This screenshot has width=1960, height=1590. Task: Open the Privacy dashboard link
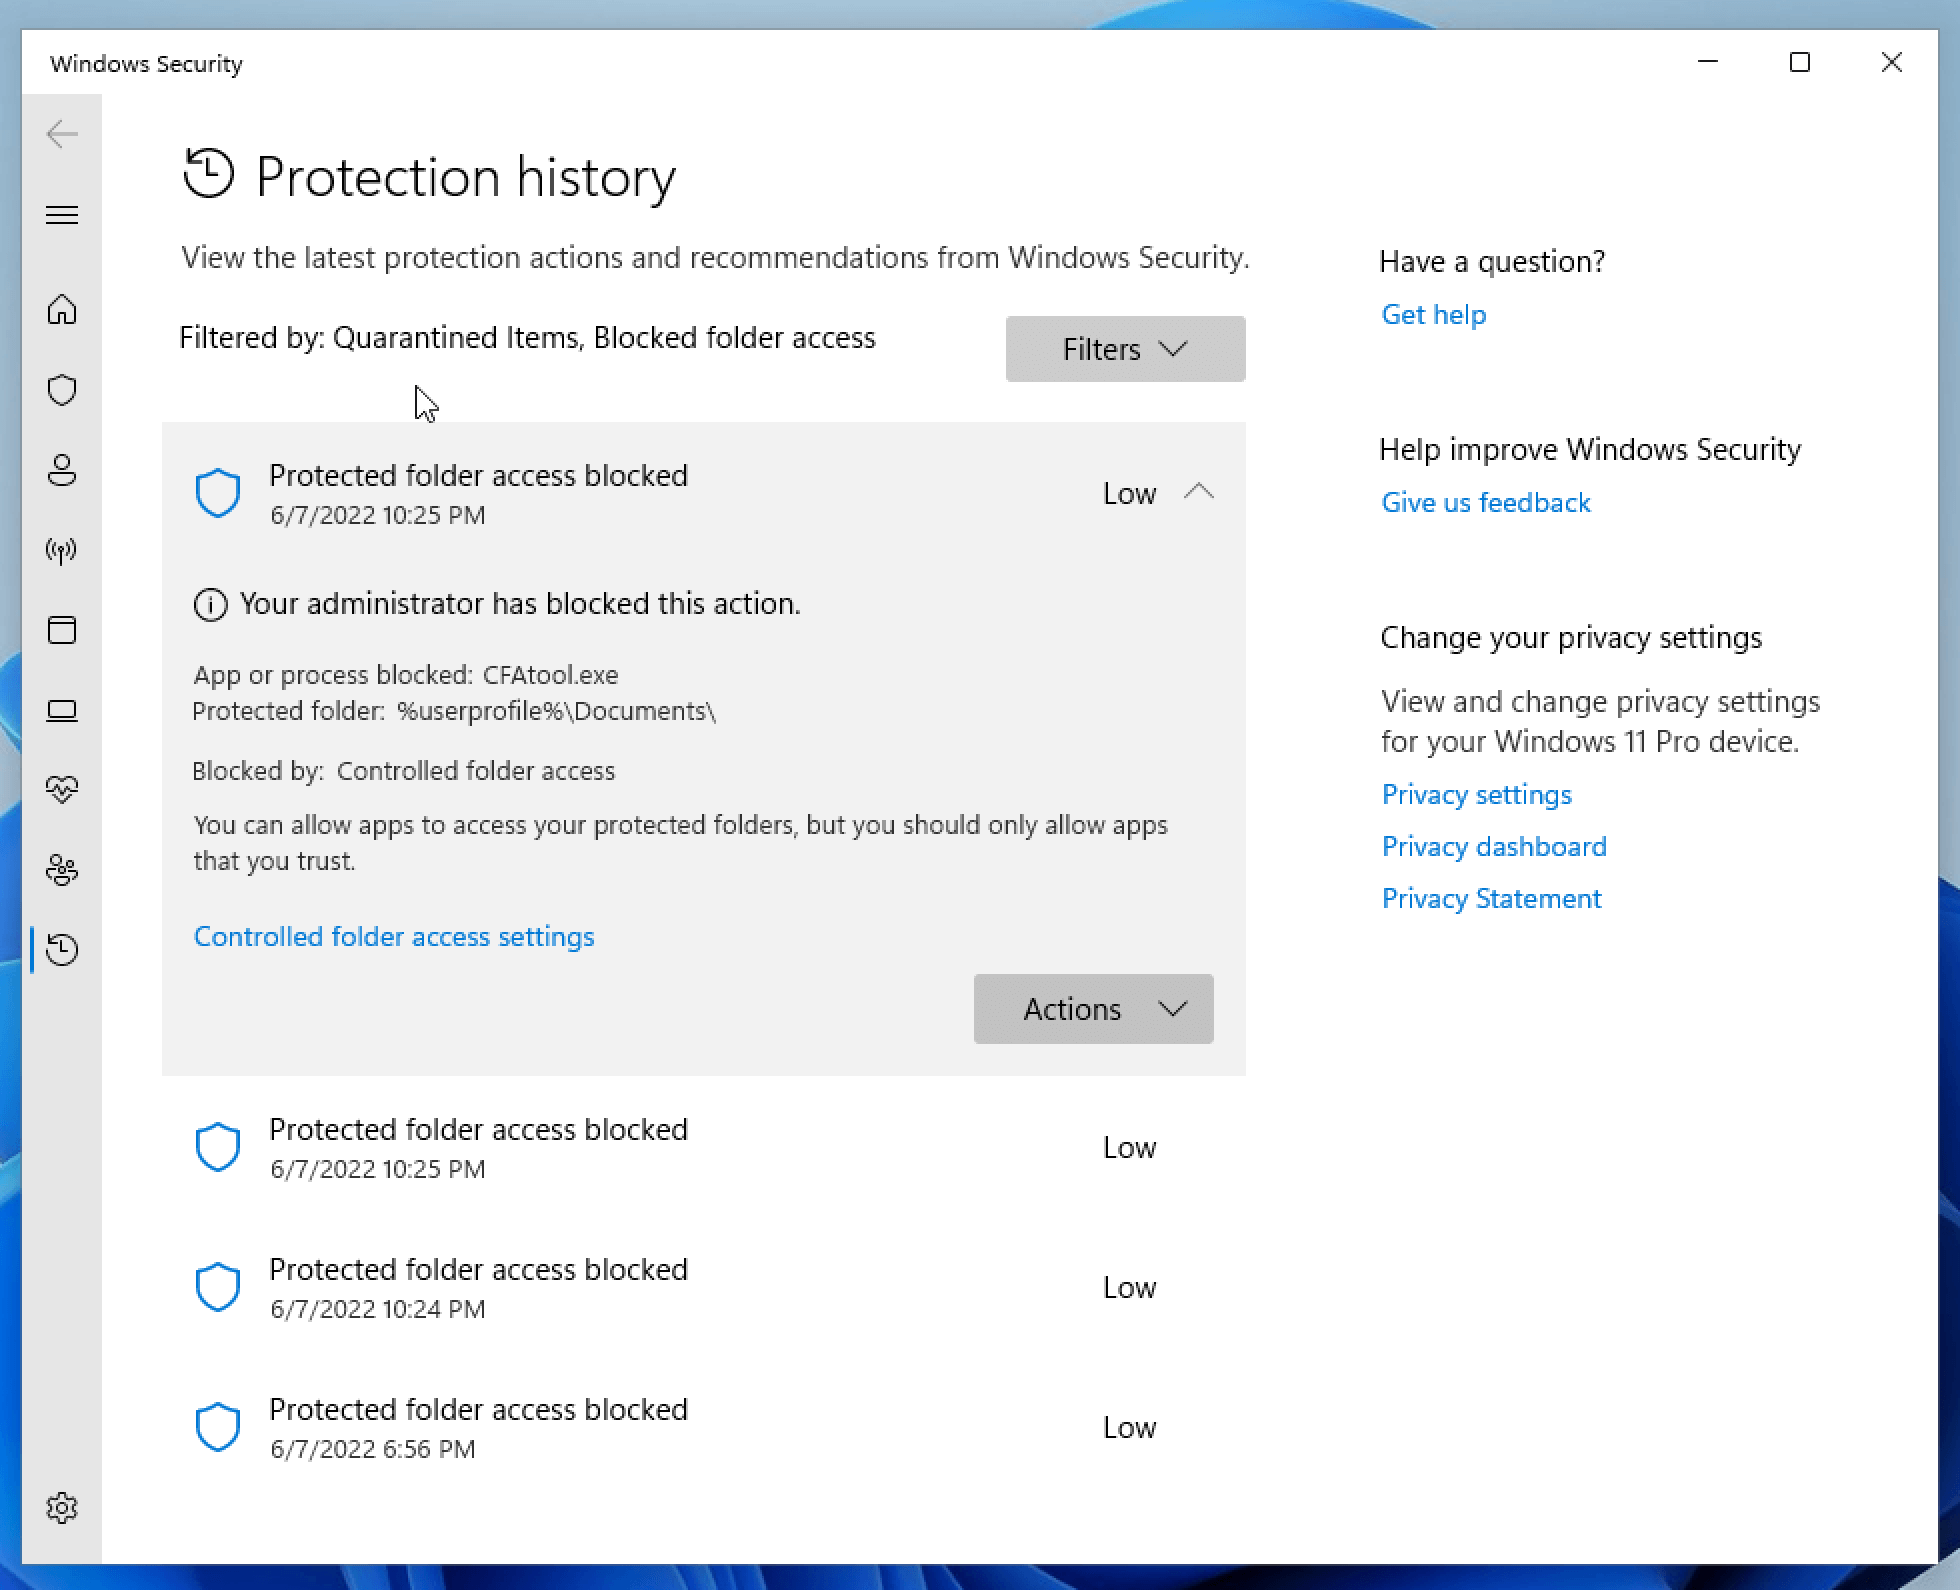tap(1494, 847)
